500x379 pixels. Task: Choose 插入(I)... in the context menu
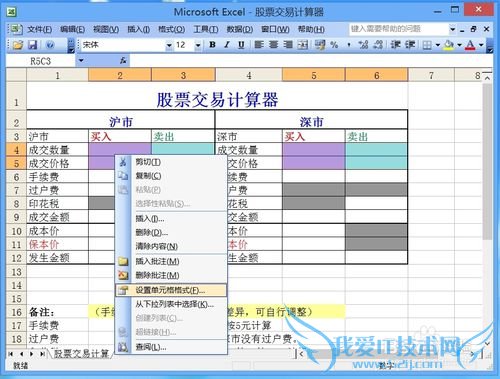coord(171,219)
